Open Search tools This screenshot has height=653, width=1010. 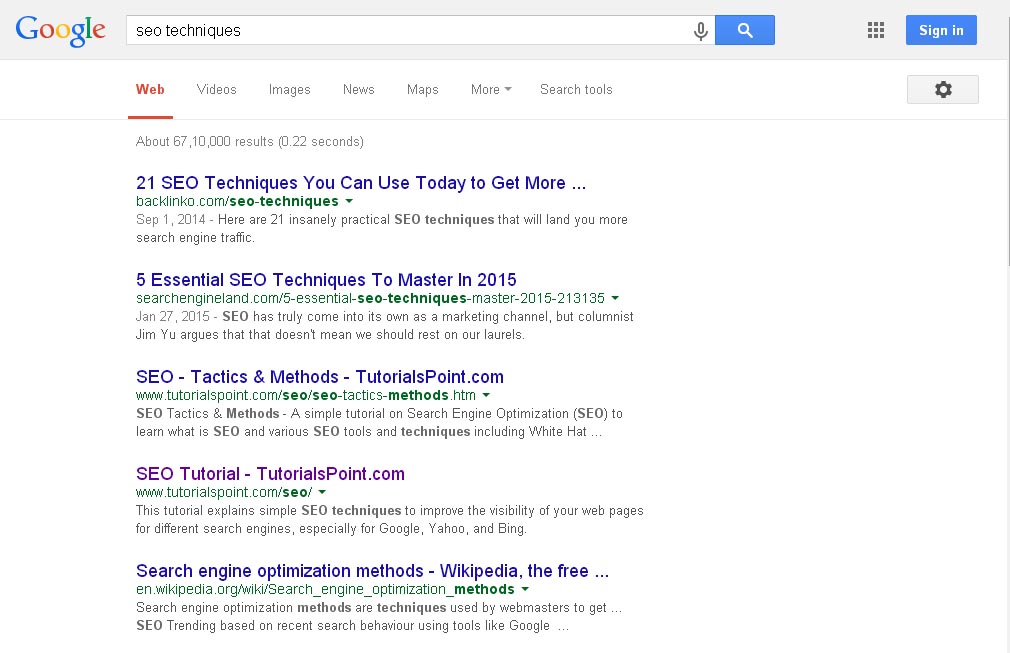[x=576, y=90]
